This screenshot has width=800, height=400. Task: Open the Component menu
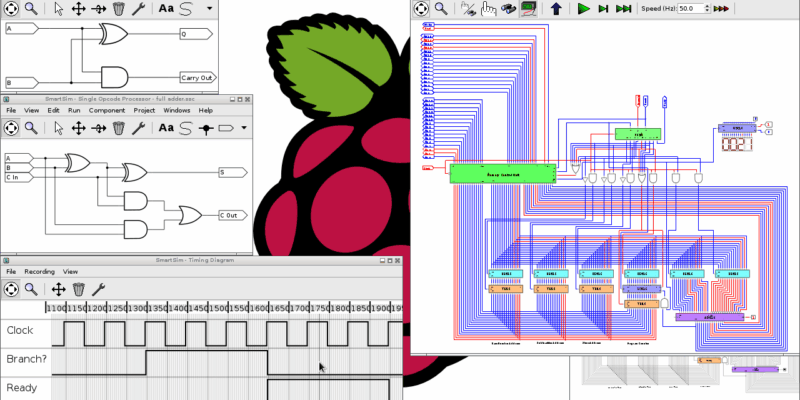coord(106,110)
